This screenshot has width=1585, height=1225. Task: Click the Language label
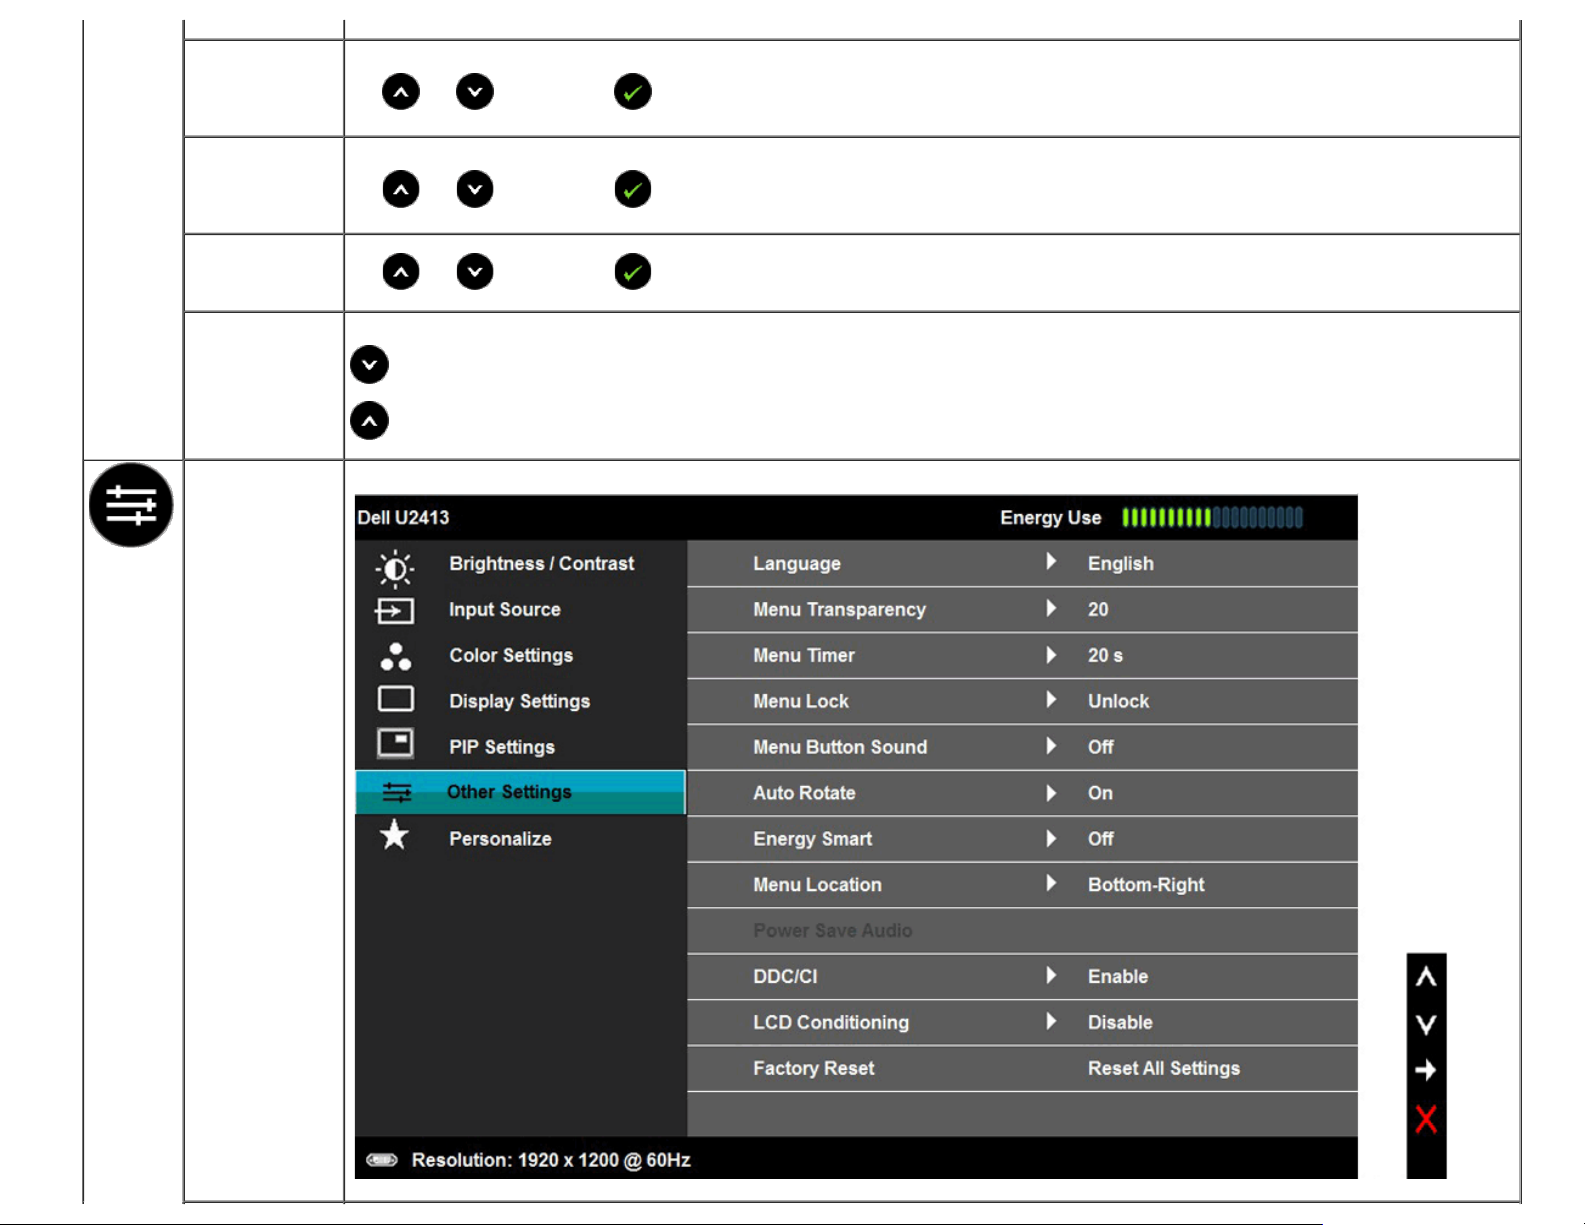click(x=797, y=563)
